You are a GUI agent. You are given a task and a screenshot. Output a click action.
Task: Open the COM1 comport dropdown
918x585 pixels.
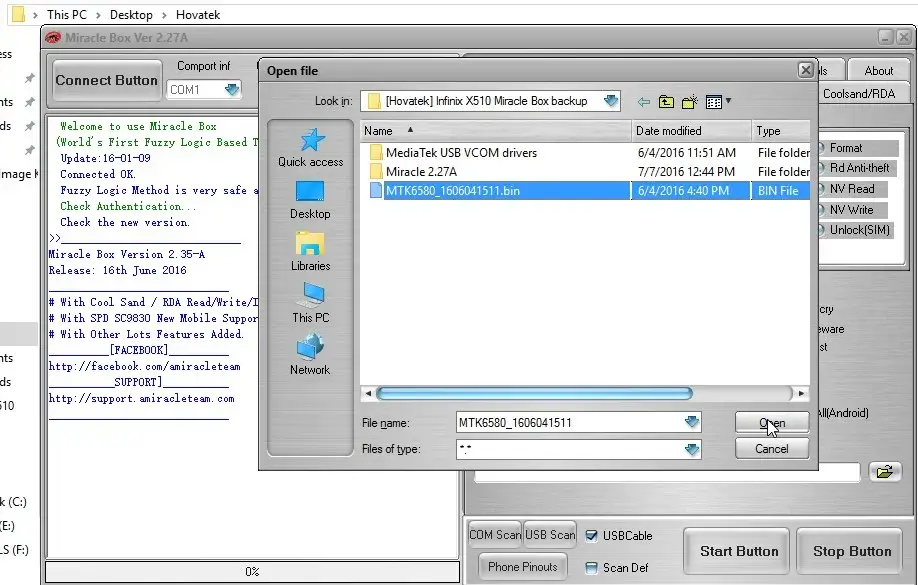click(x=232, y=90)
